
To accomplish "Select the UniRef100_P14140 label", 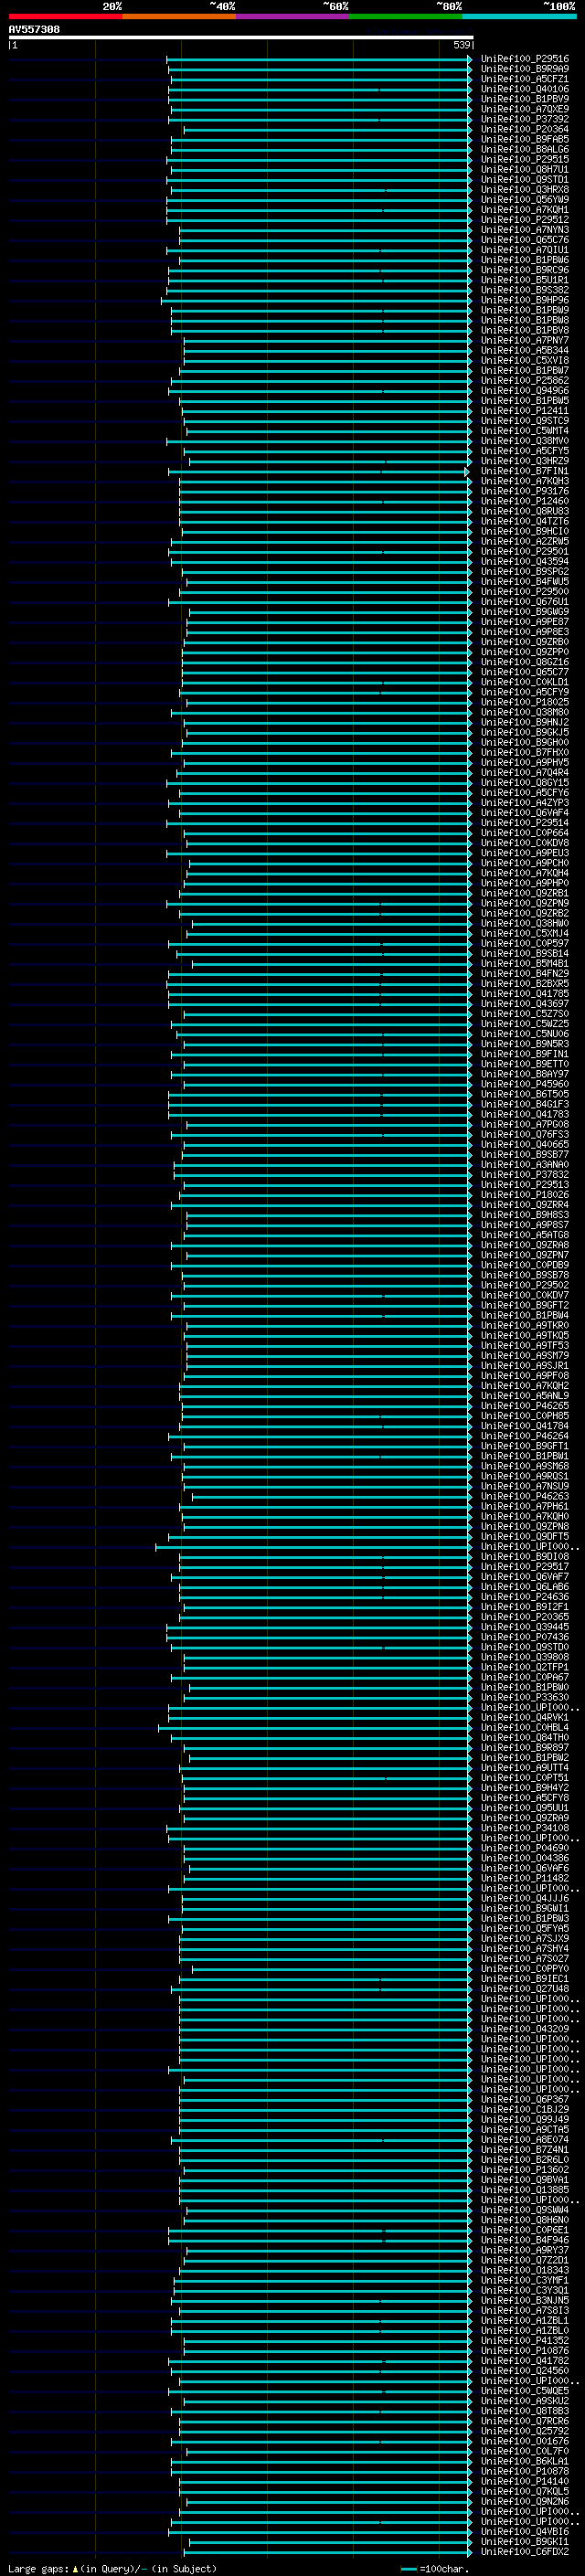I will point(524,2481).
